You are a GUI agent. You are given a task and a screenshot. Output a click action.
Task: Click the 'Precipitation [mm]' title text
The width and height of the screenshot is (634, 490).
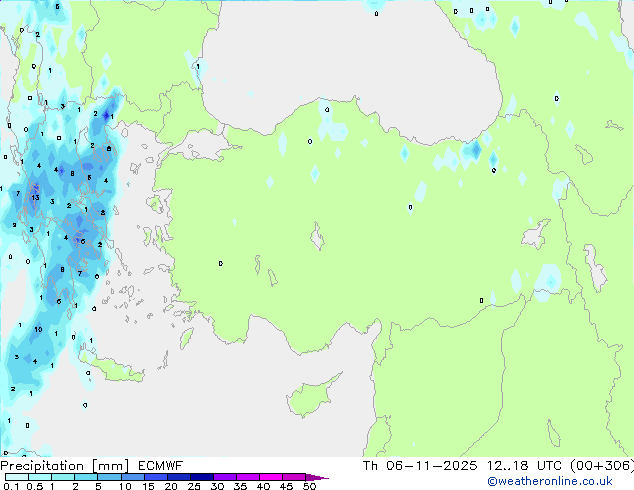(x=65, y=466)
